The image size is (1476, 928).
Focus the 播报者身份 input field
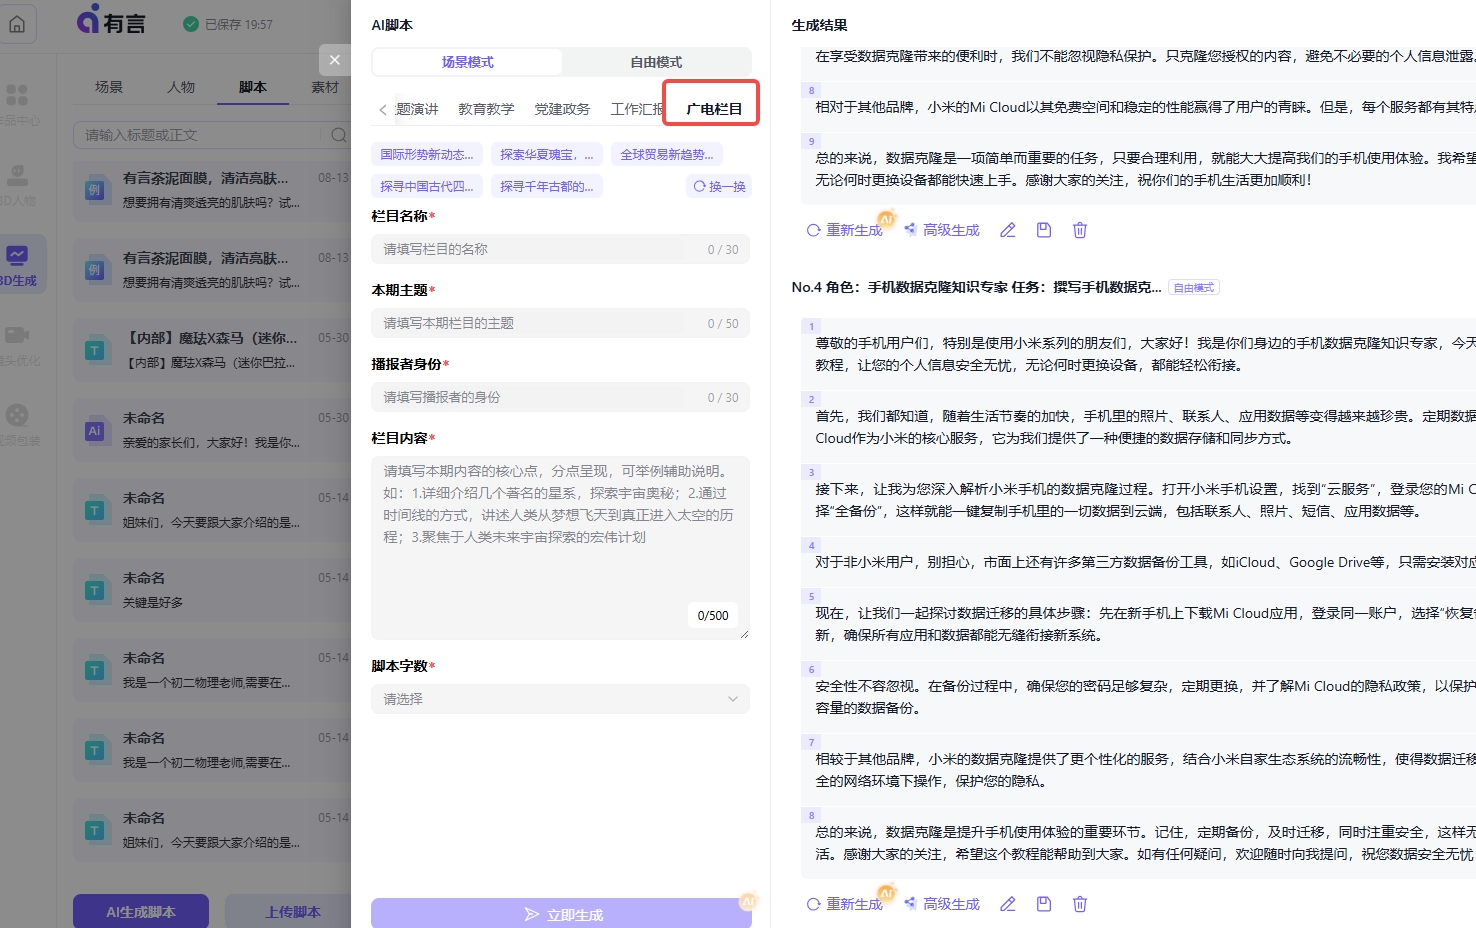click(x=560, y=397)
